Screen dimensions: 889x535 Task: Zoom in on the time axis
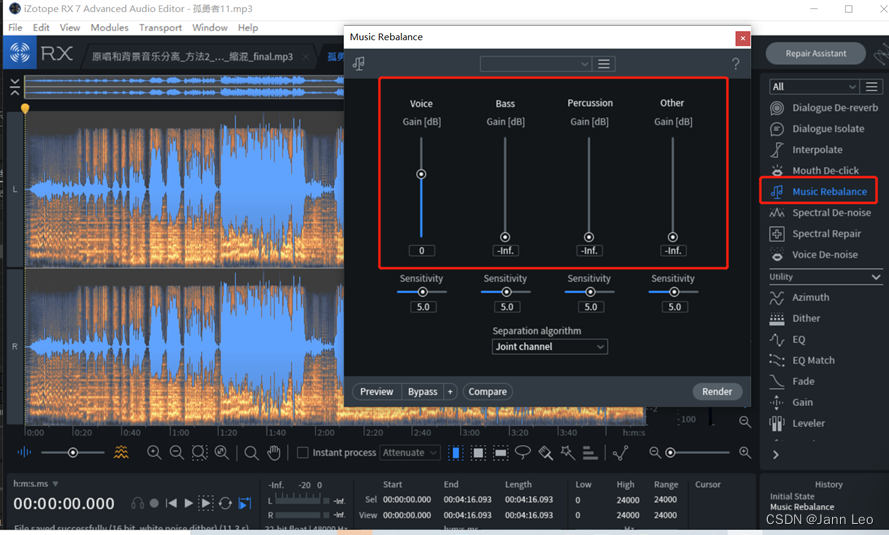[154, 452]
